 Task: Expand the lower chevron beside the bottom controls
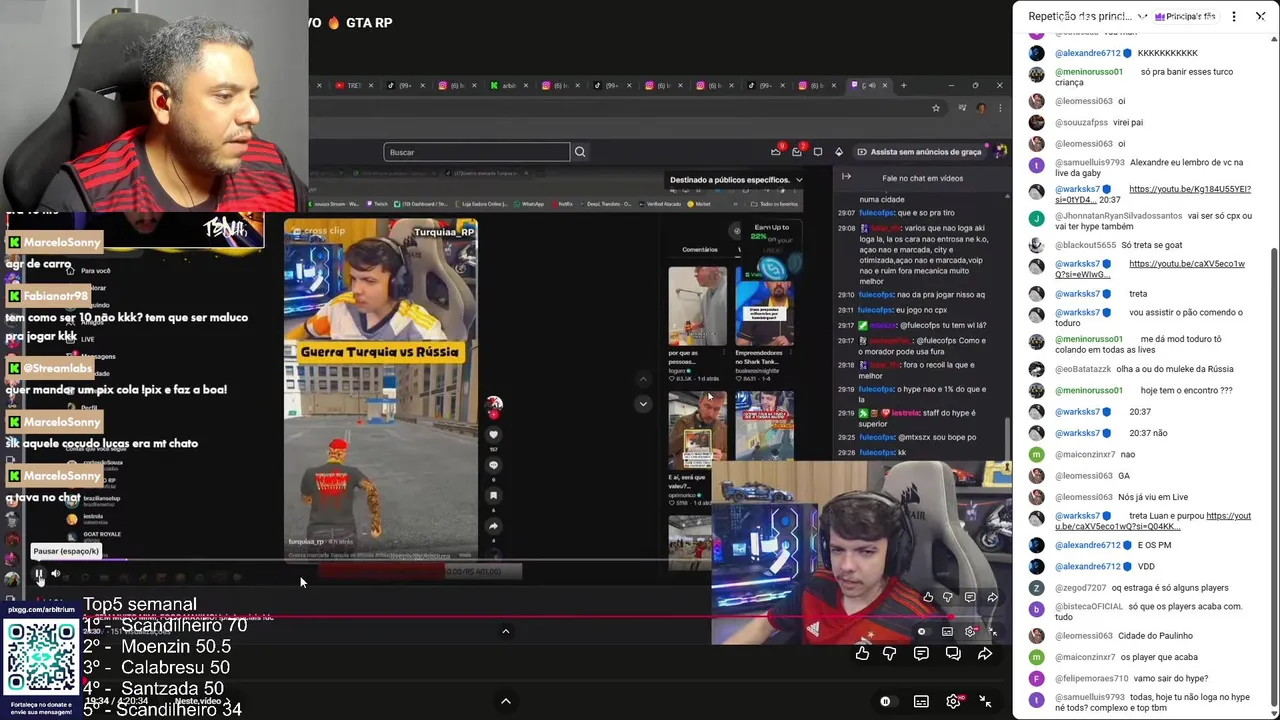505,701
